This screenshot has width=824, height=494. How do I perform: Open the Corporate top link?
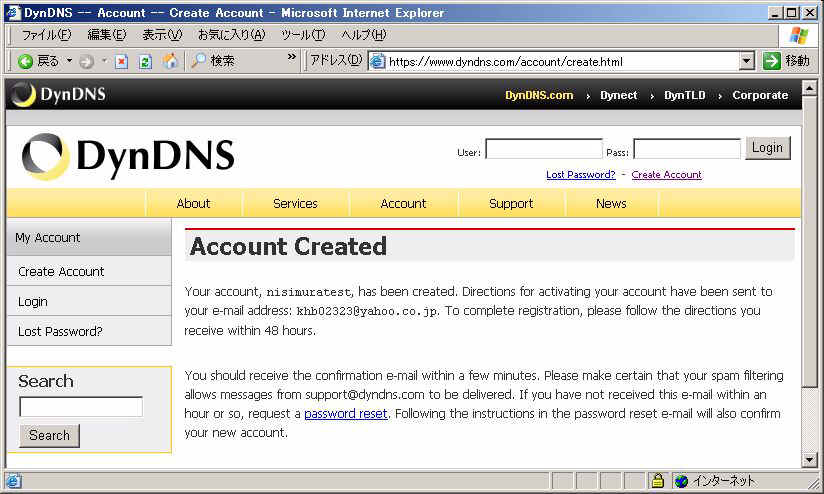760,95
